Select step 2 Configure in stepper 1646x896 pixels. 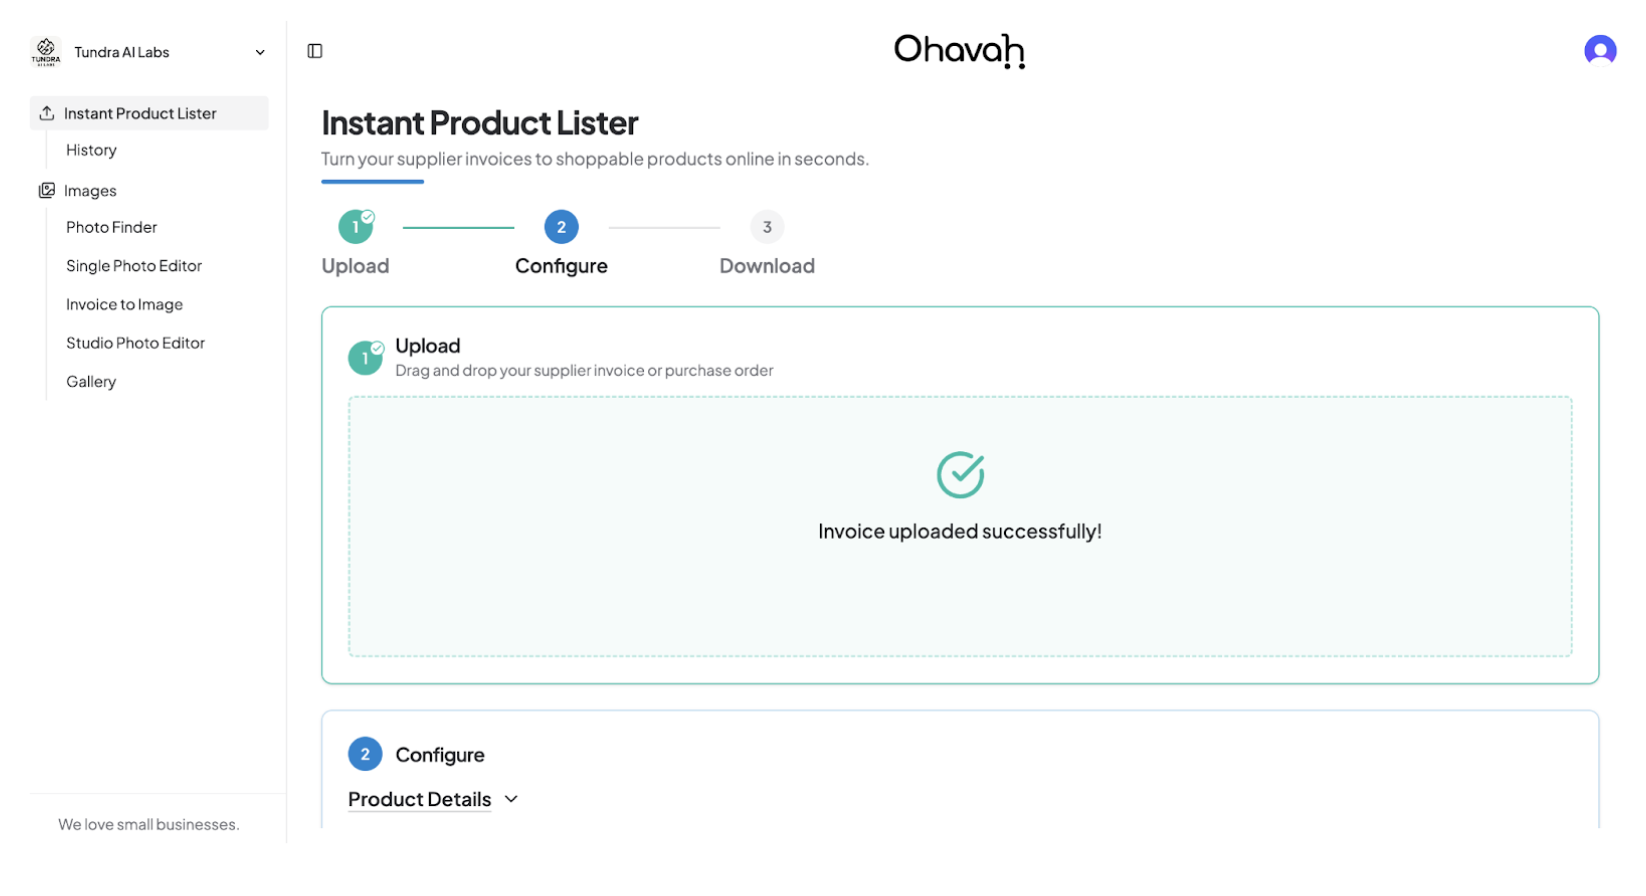click(x=561, y=228)
